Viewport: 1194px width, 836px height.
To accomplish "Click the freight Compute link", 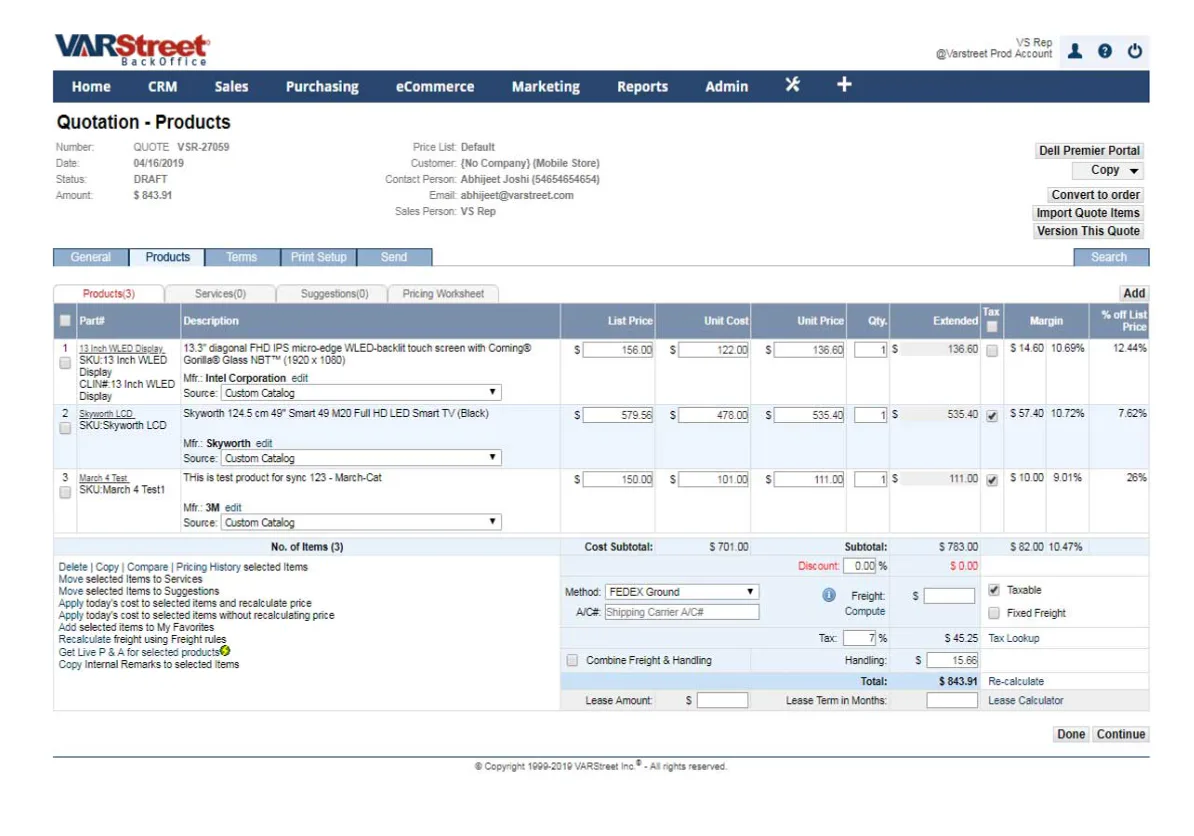I will (x=864, y=611).
